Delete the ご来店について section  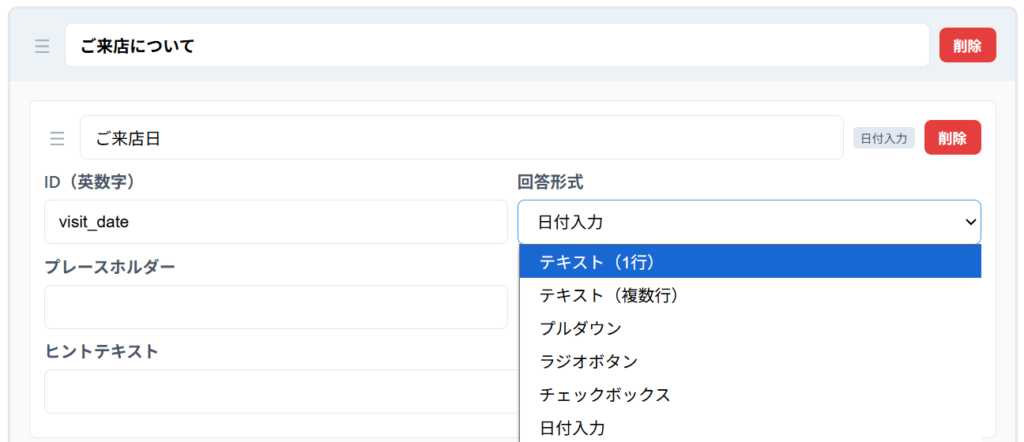pyautogui.click(x=967, y=46)
